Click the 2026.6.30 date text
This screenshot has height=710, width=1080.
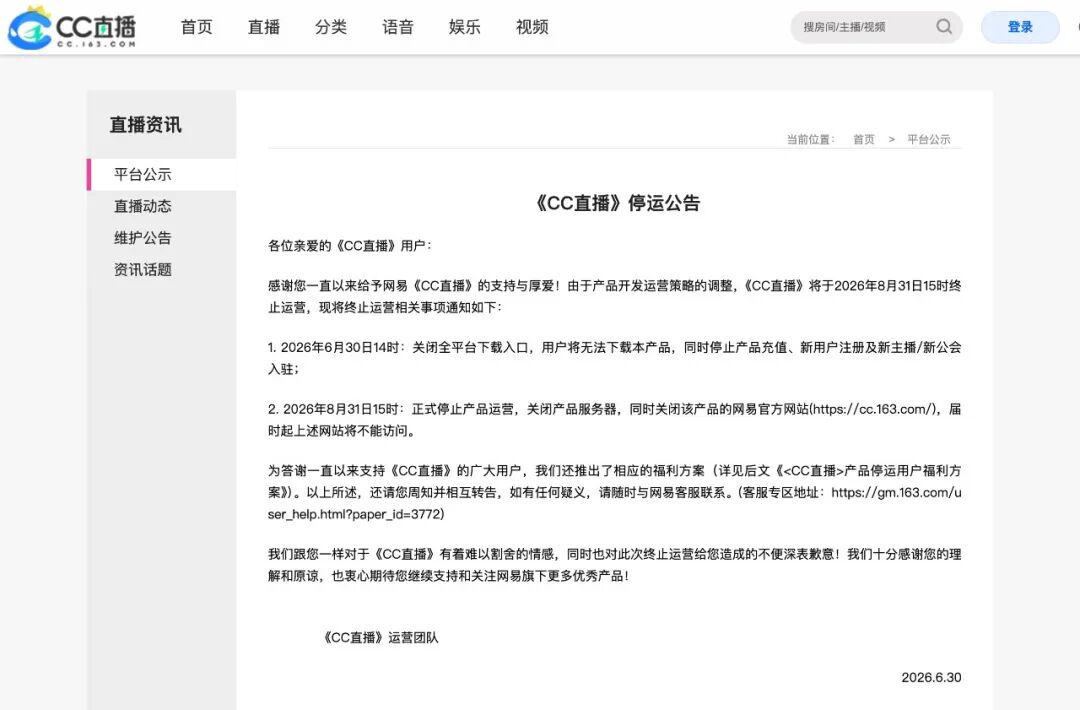[931, 678]
